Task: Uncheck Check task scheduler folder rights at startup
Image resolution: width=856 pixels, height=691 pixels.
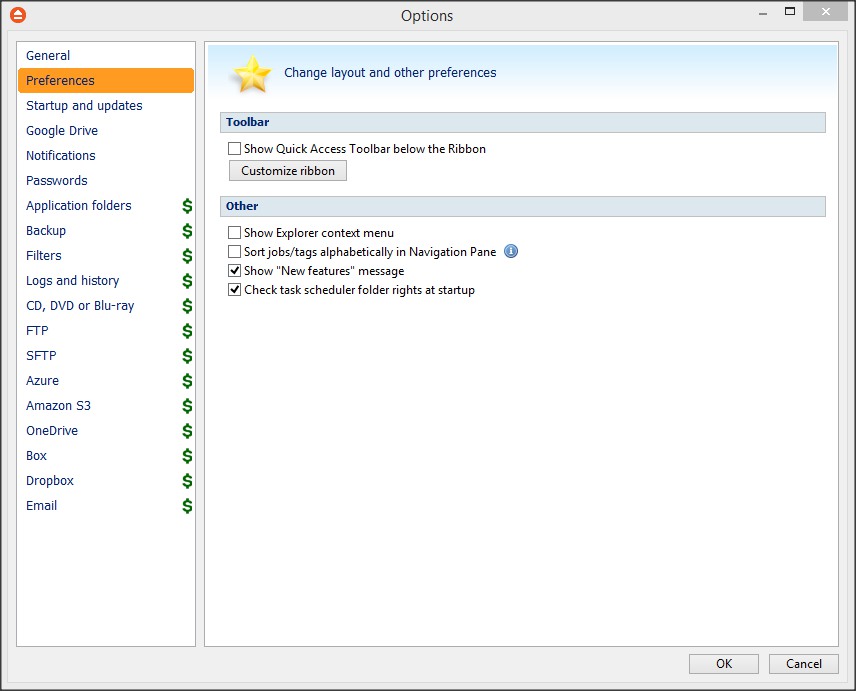Action: tap(234, 290)
